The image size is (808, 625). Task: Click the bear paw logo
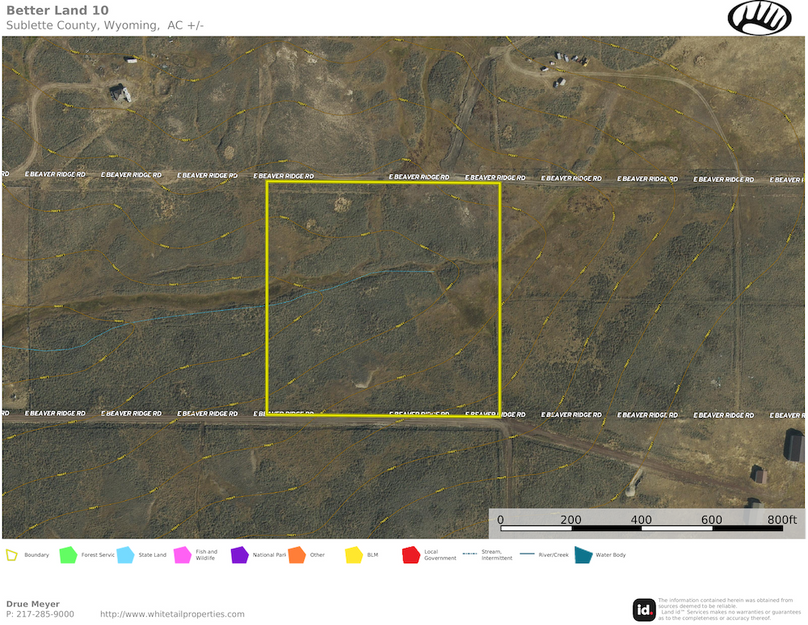[x=759, y=17]
